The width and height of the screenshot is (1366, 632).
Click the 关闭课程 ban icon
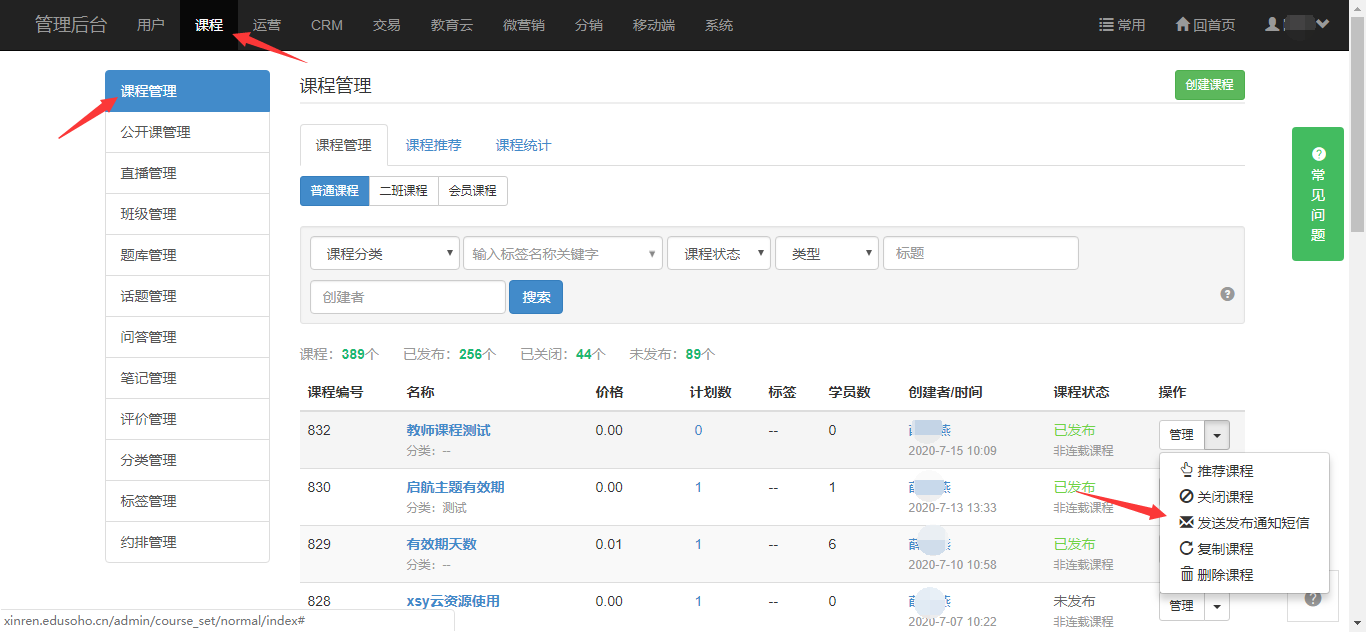click(1186, 497)
